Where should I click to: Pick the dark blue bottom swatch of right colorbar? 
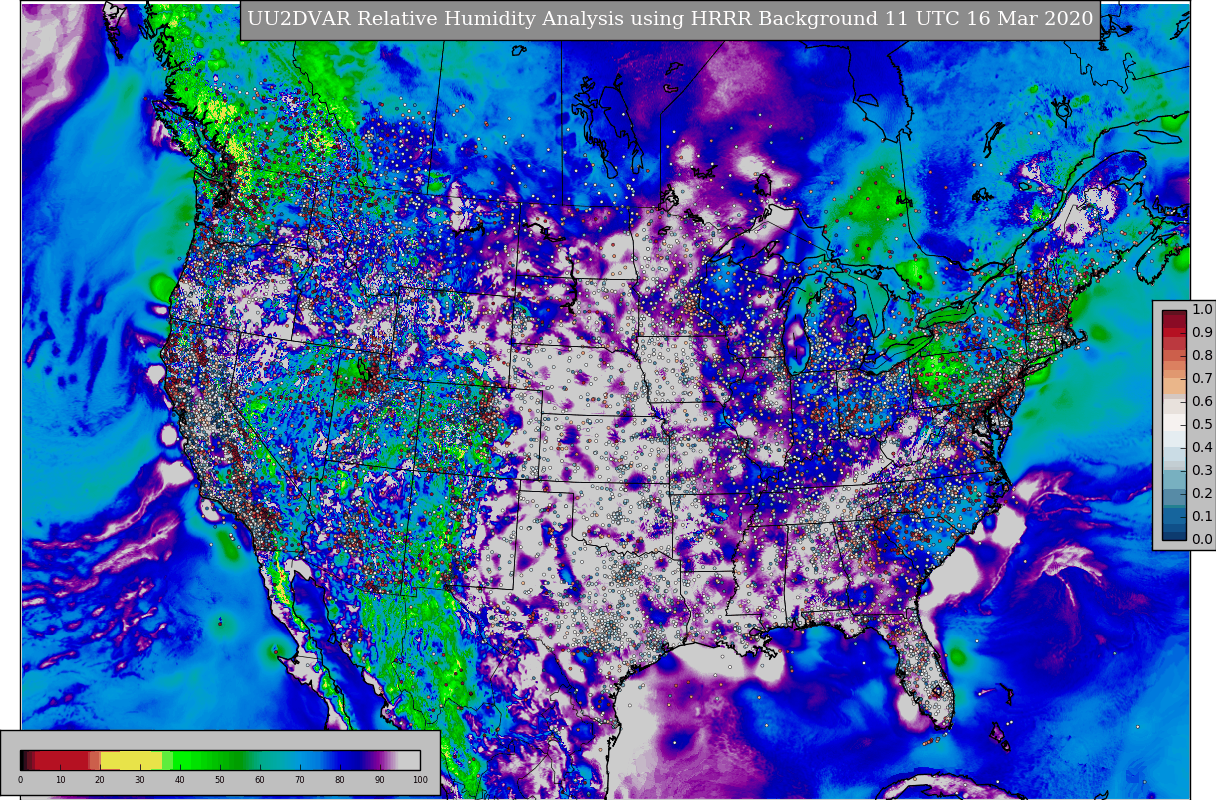click(x=1174, y=534)
